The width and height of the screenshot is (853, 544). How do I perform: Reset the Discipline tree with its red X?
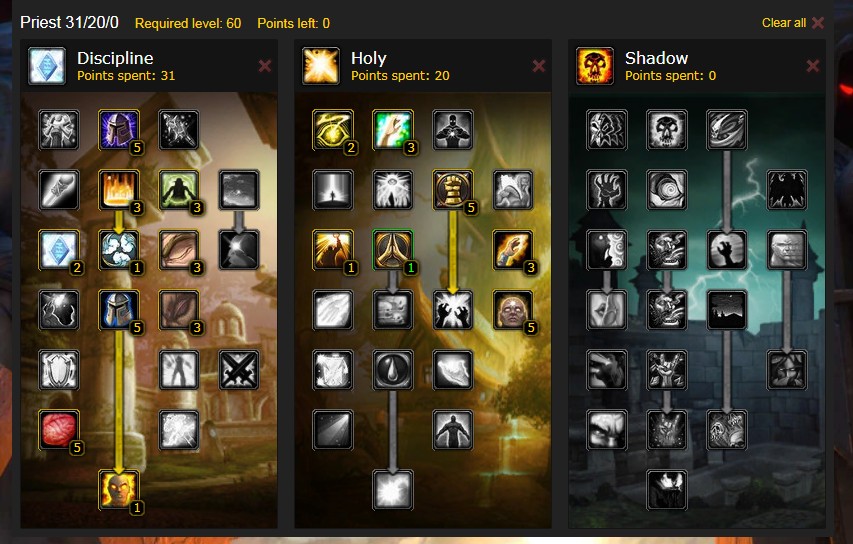(265, 66)
